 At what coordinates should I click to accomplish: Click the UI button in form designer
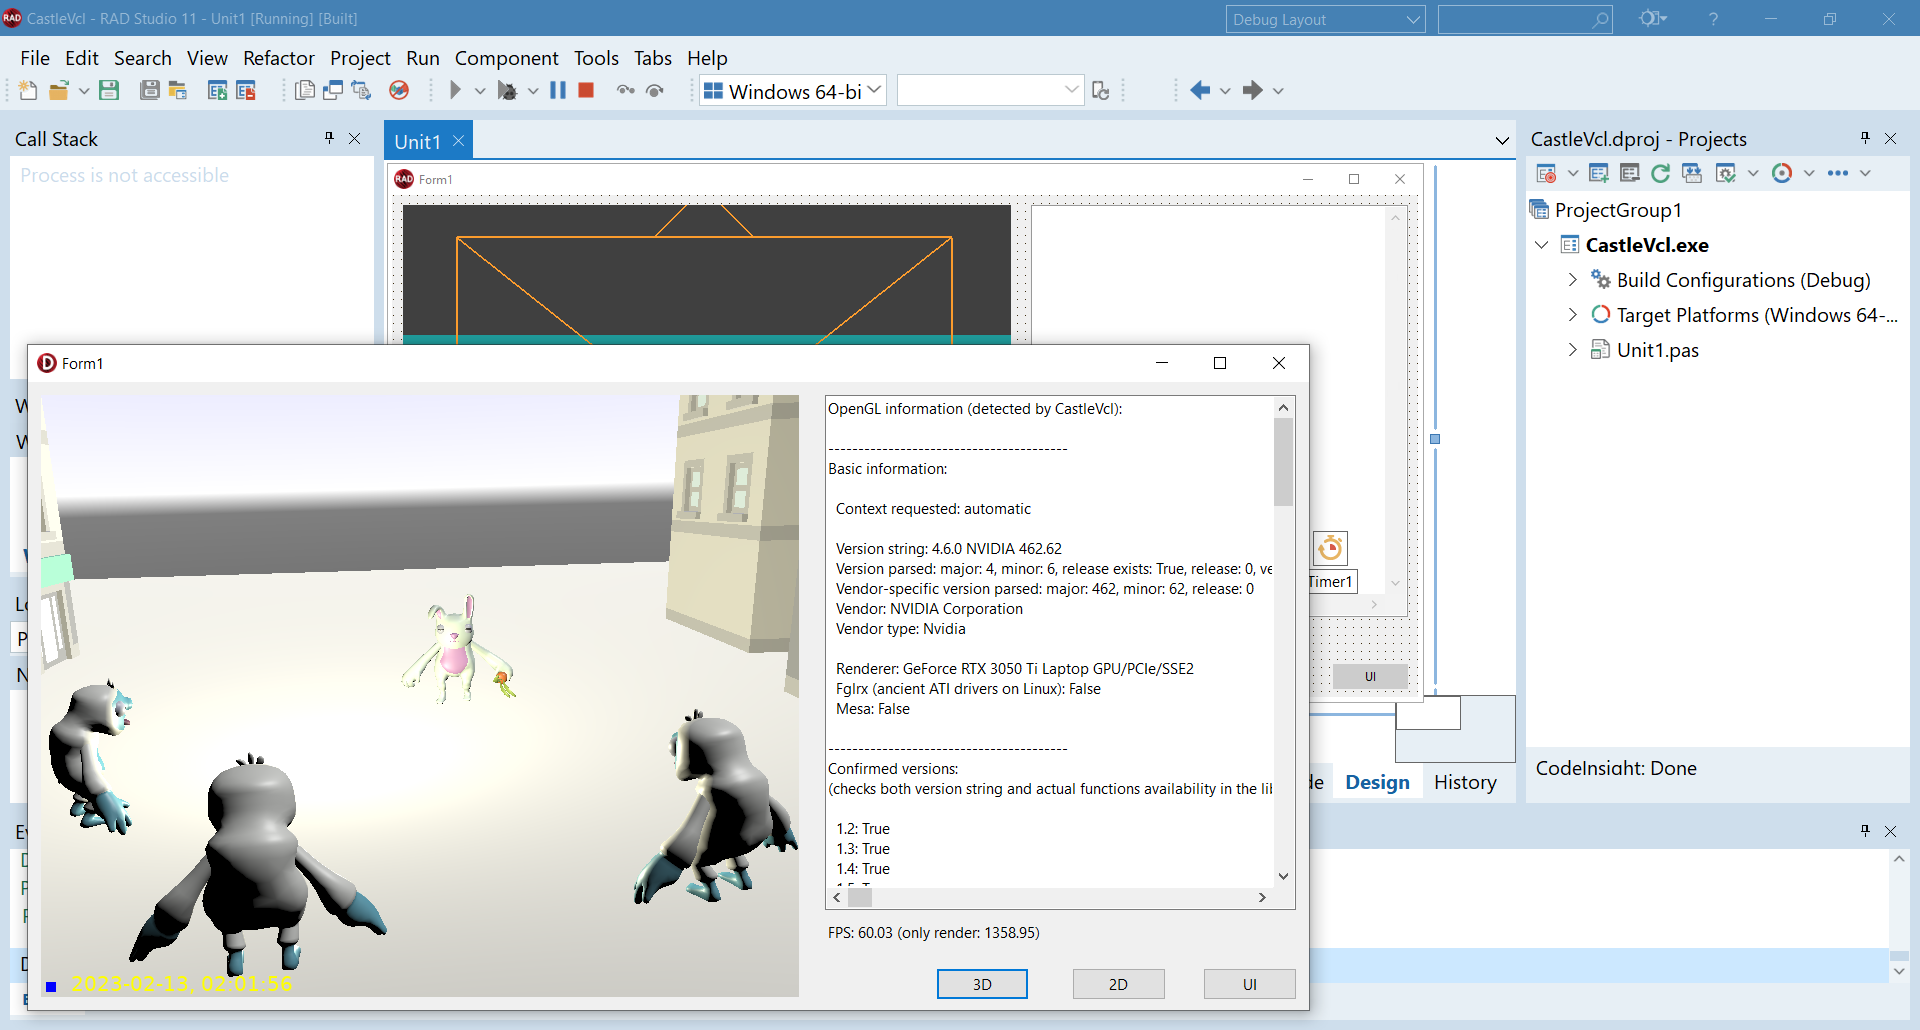pyautogui.click(x=1370, y=677)
